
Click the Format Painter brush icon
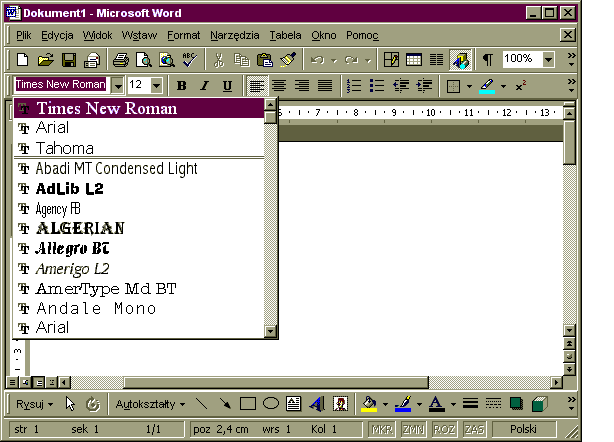(288, 60)
